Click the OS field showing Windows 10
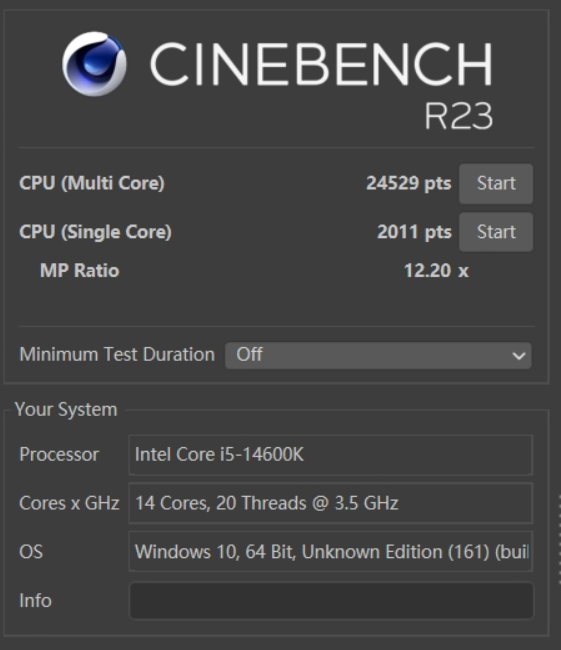The image size is (561, 650). point(330,552)
